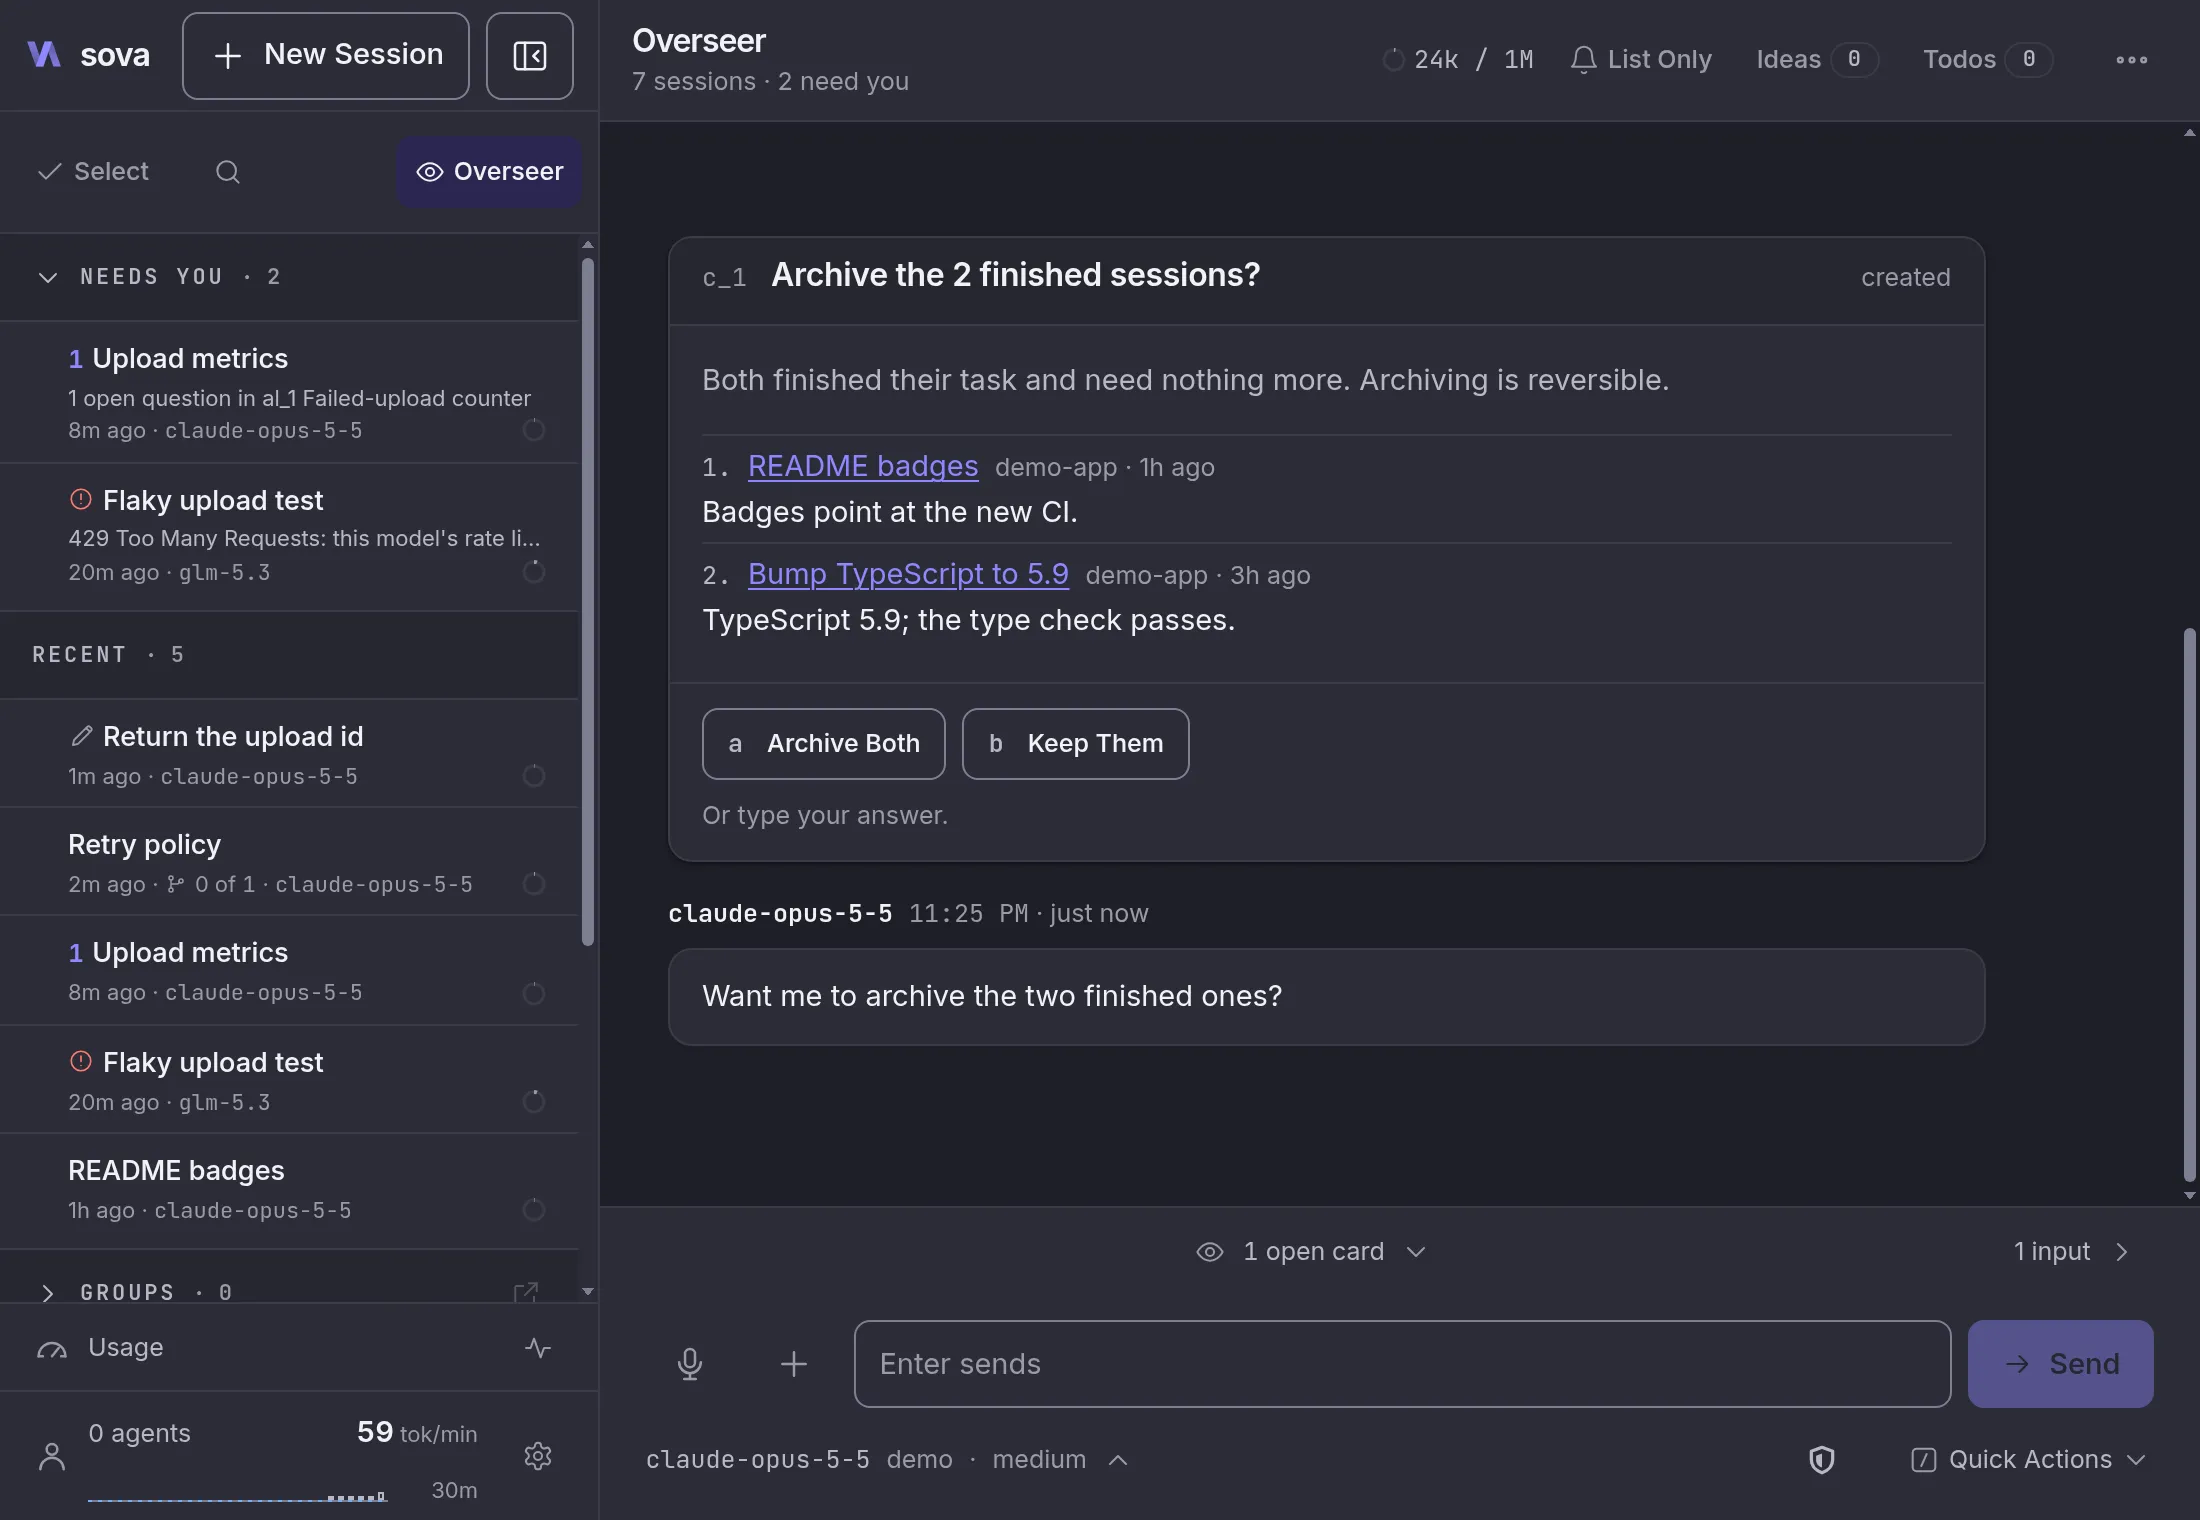Screen dimensions: 2200x1520
Task: Open the three-dots overflow menu
Action: (2131, 60)
